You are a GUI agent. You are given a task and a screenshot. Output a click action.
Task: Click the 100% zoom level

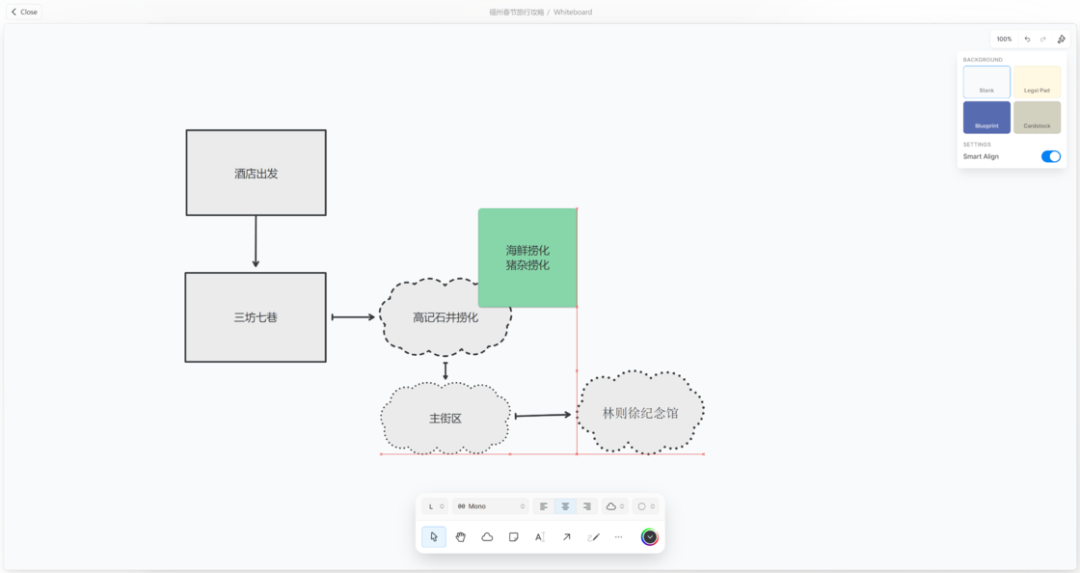pos(1004,39)
